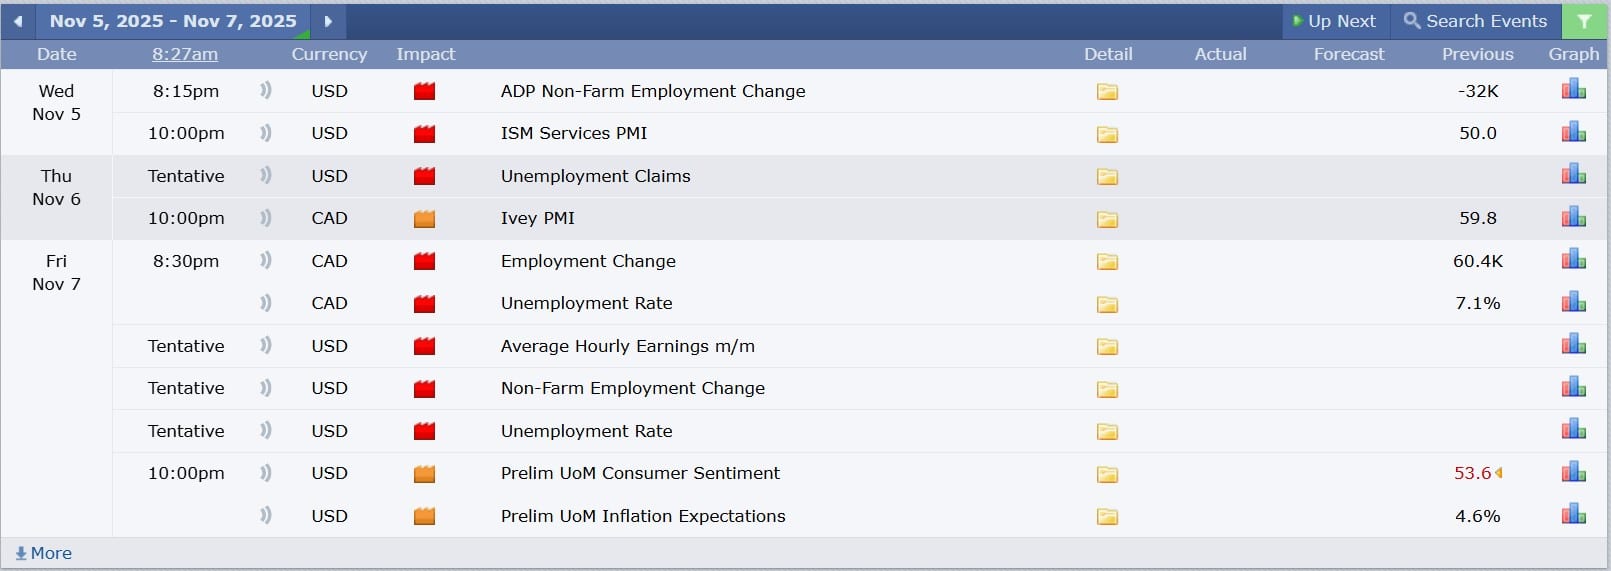Open detail folder for Non-Farm Employment Change
Screen dimensions: 1611x571
1107,389
